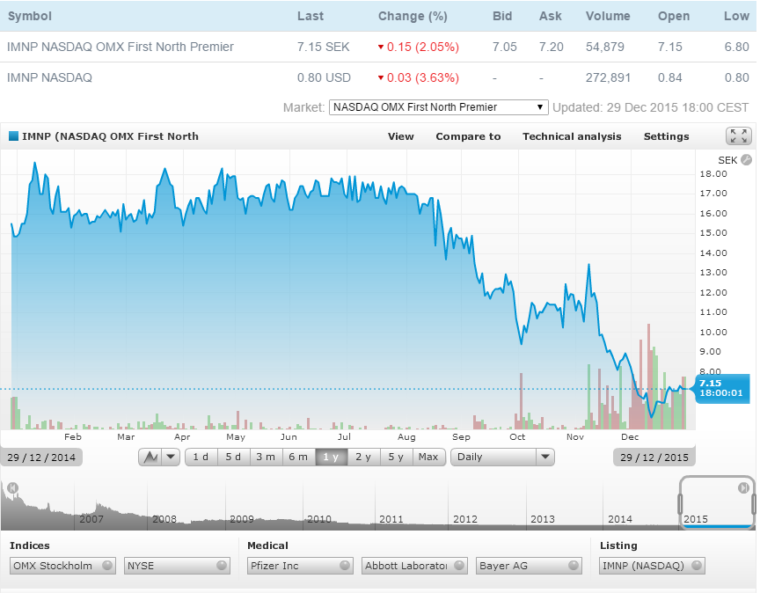Click the blue IMNP series legend square
760x593 pixels.
tap(14, 136)
